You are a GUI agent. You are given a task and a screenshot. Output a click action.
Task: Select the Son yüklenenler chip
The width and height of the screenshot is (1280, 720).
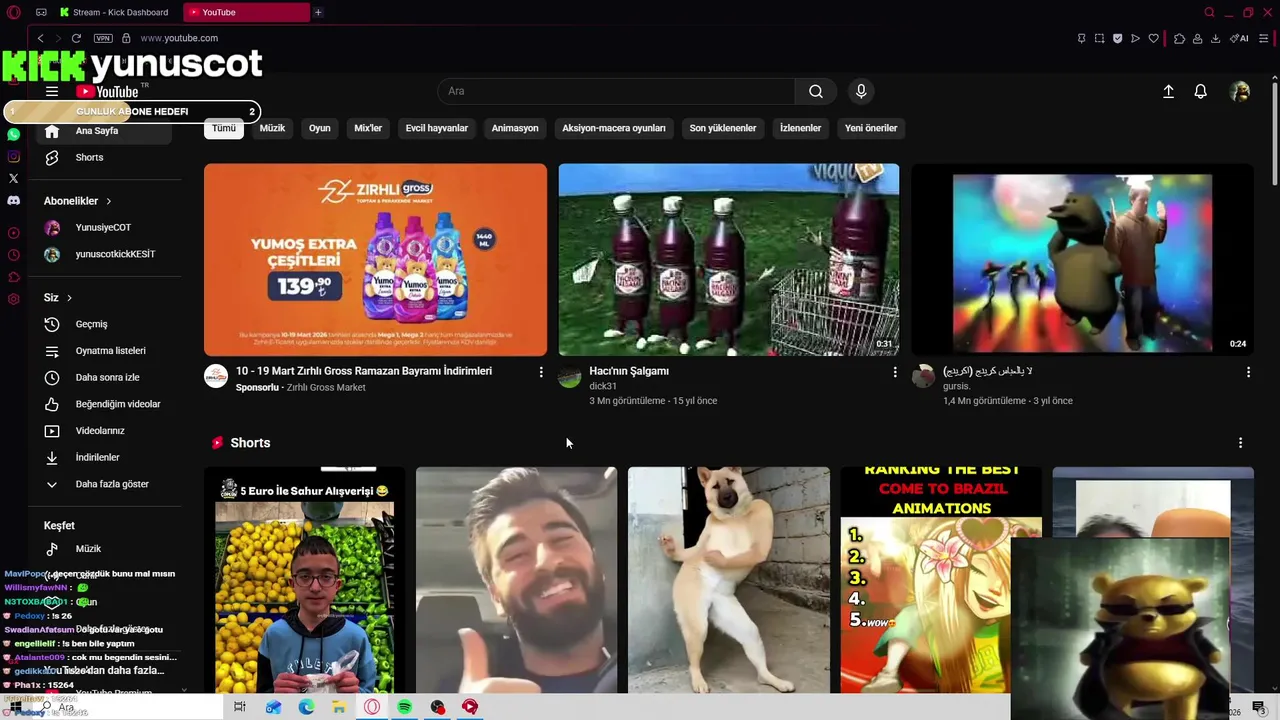(x=723, y=128)
